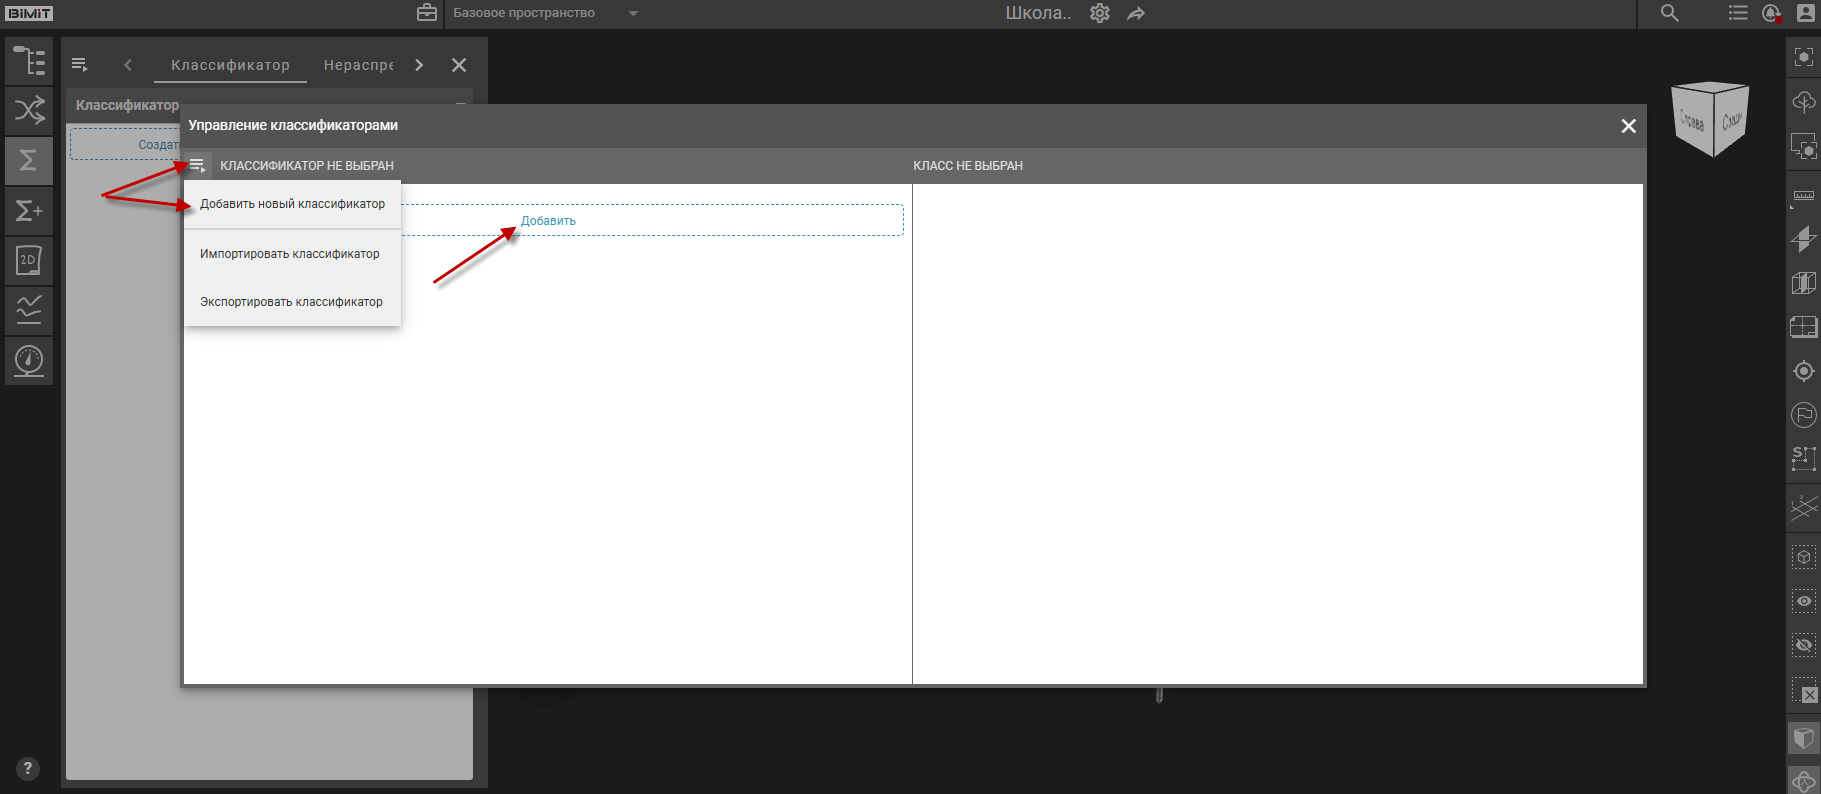Select the Sigma plus tool
This screenshot has height=794, width=1821.
[x=29, y=210]
